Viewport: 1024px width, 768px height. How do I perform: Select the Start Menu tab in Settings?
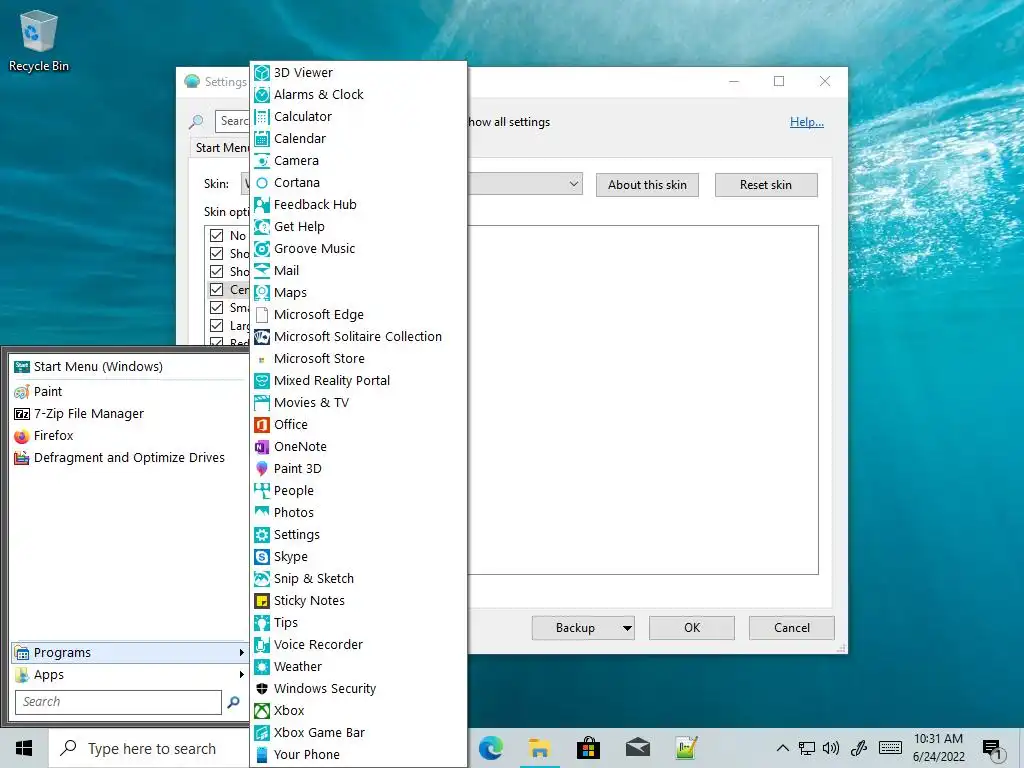click(221, 148)
